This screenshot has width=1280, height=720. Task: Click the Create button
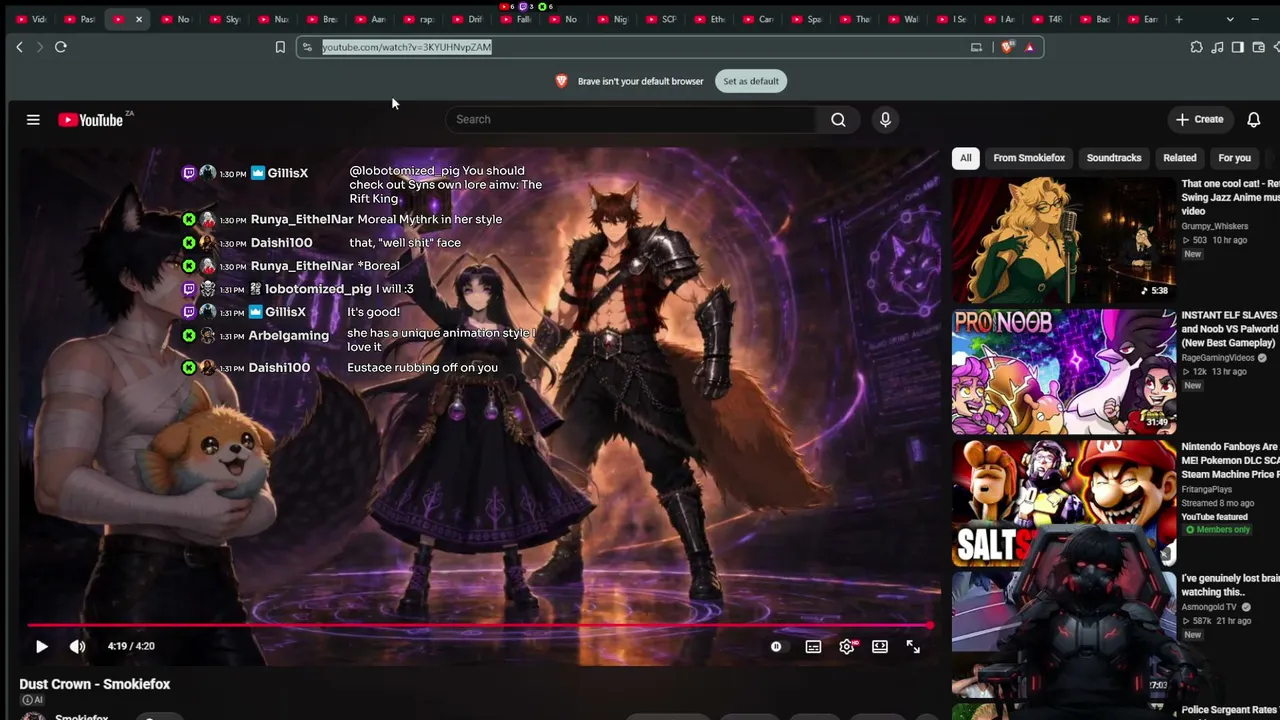click(1199, 120)
